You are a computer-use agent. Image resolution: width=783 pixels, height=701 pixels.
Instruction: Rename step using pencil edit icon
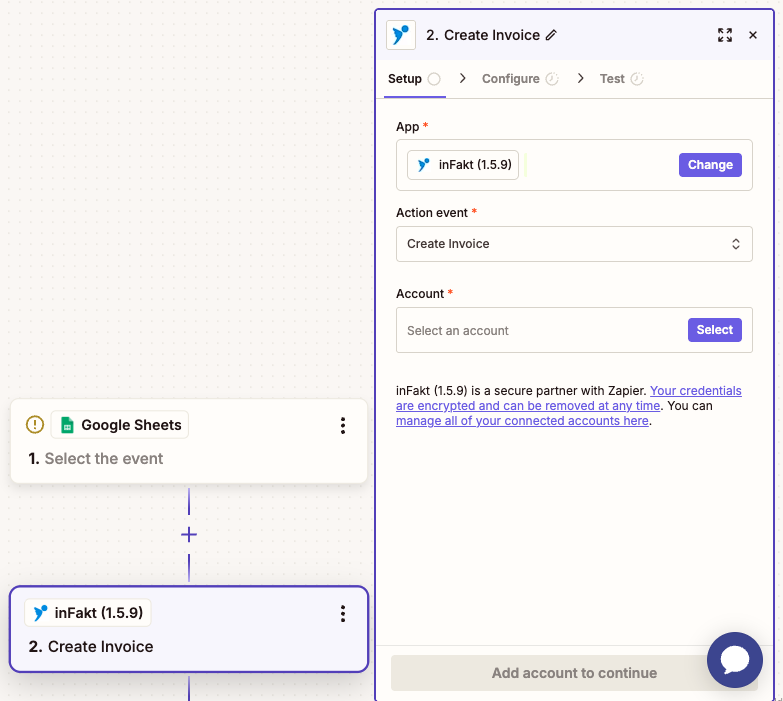click(551, 35)
